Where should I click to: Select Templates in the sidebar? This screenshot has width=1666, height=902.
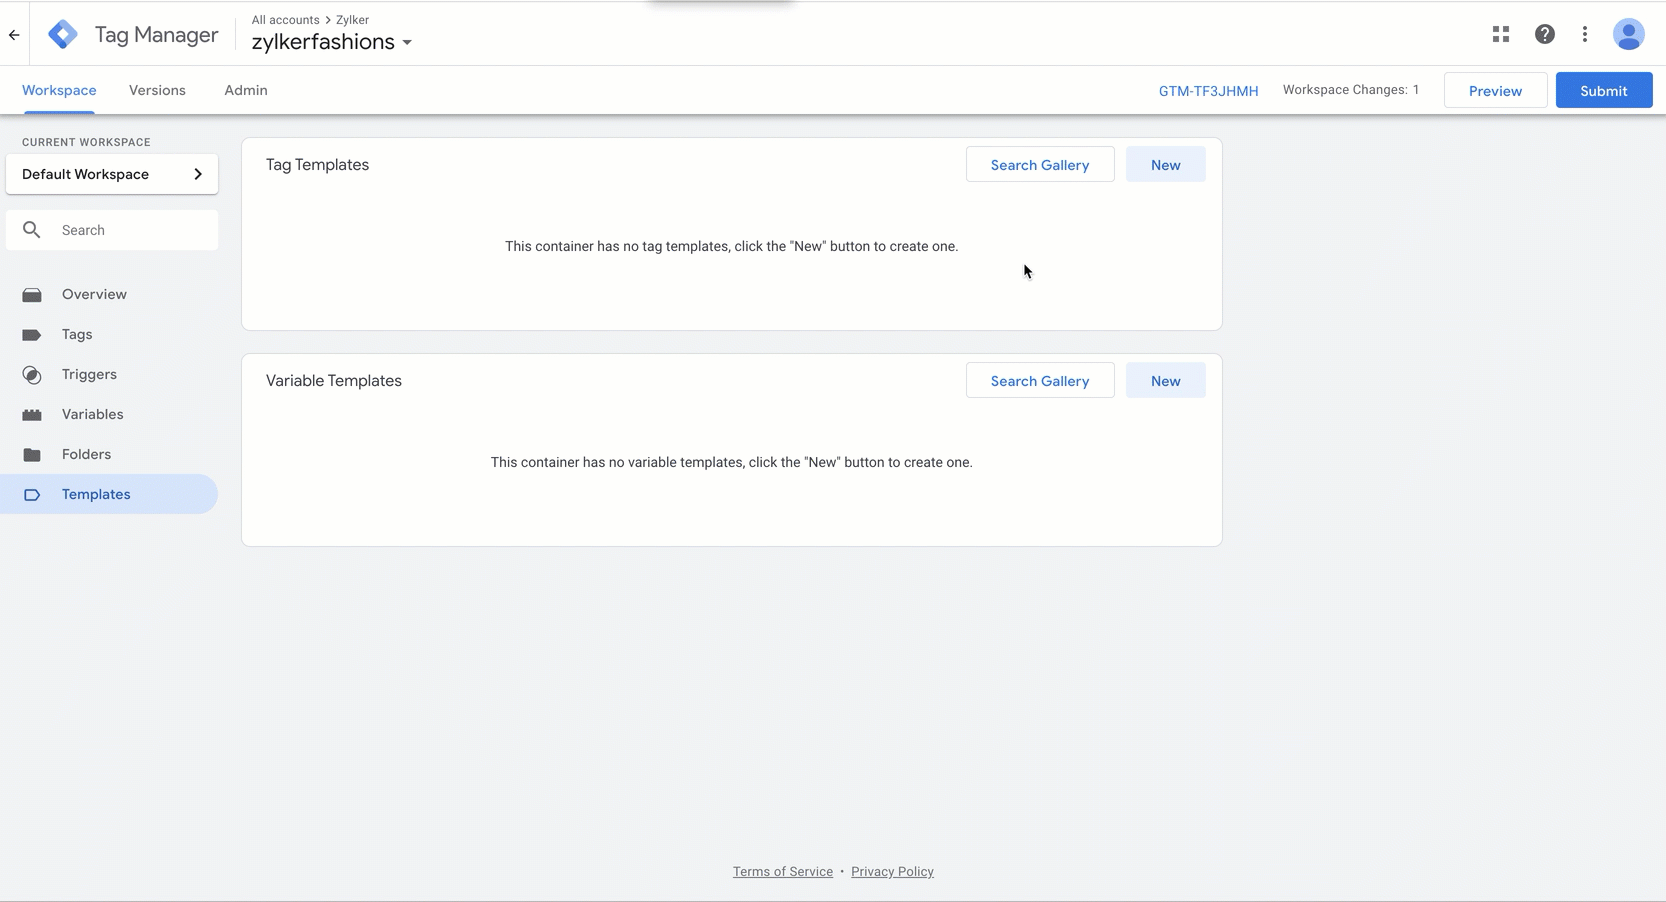point(109,494)
